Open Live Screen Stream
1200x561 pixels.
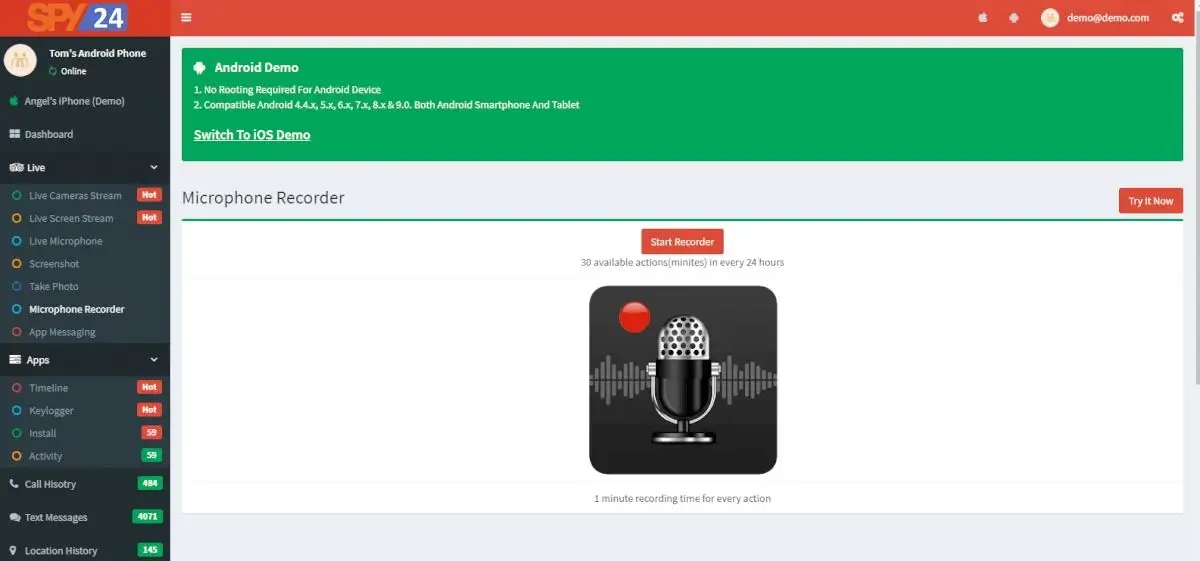71,219
